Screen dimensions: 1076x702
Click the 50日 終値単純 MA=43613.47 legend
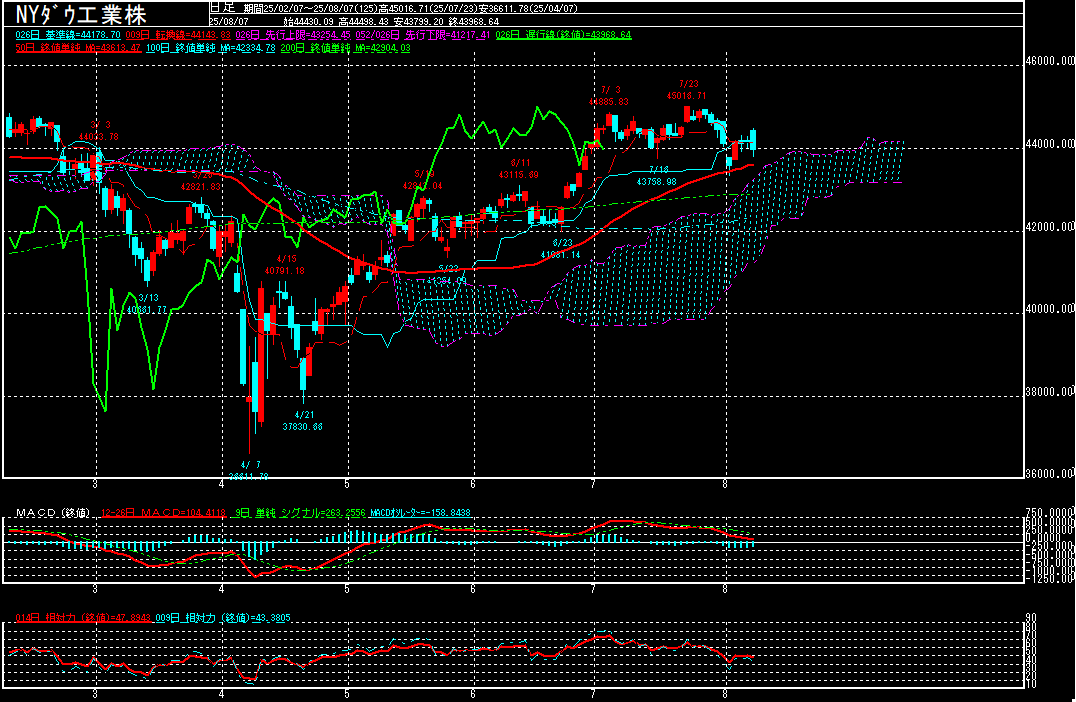pyautogui.click(x=78, y=48)
